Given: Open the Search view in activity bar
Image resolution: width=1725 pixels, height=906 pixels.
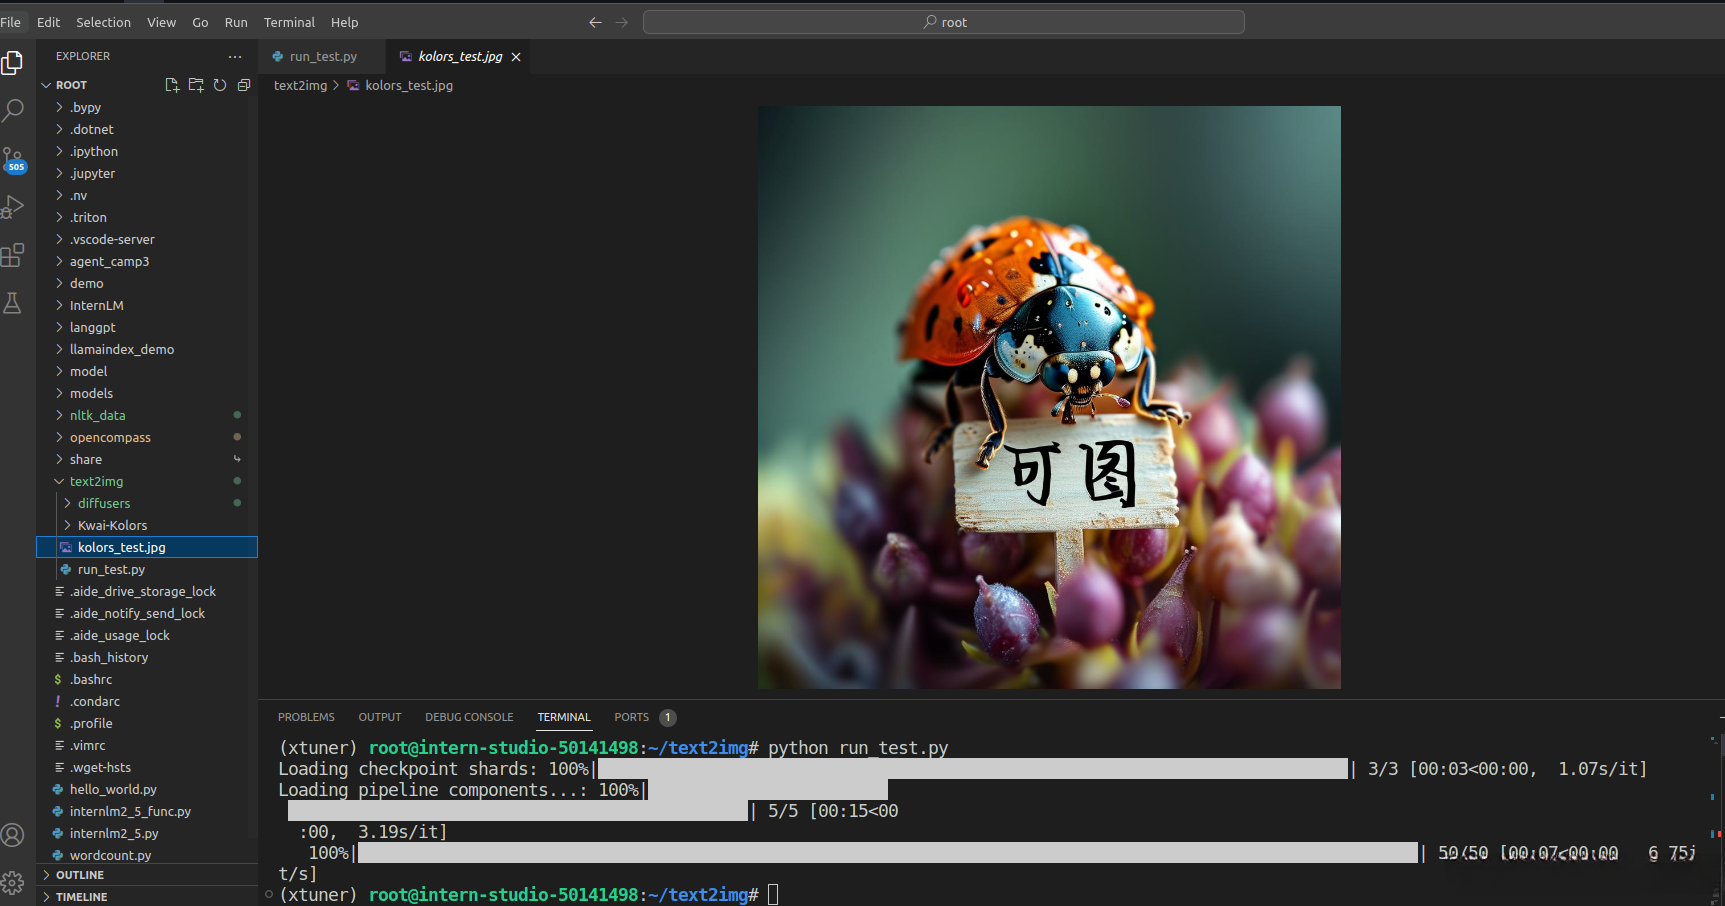Looking at the screenshot, I should click(13, 110).
